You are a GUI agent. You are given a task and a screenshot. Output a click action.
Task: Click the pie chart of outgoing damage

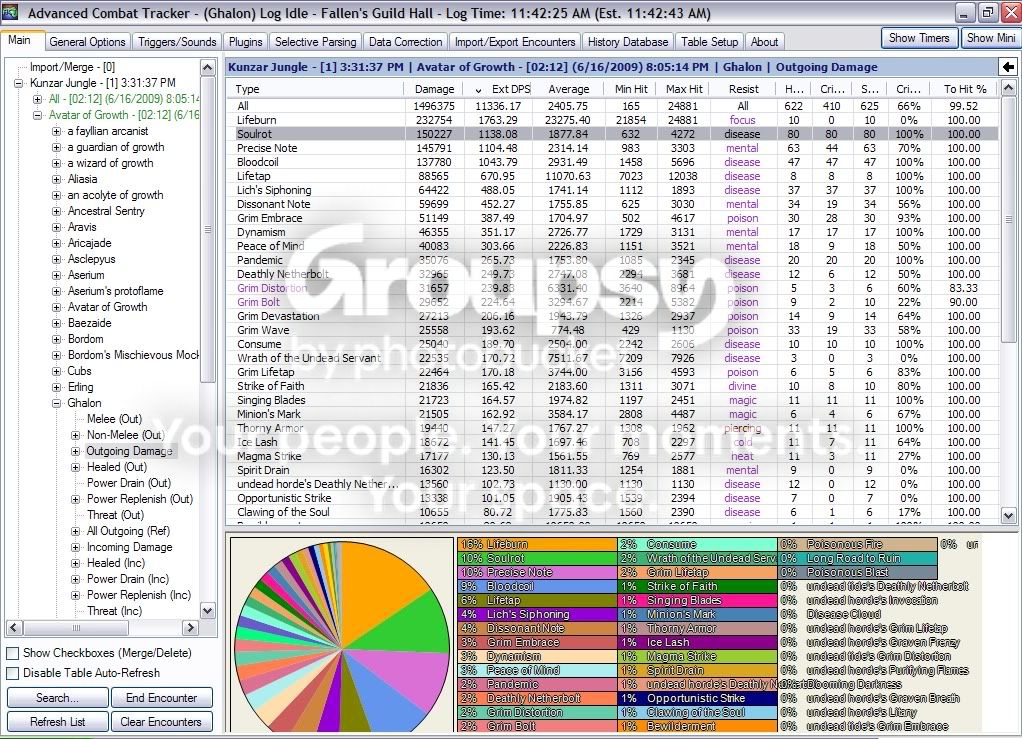coord(342,637)
